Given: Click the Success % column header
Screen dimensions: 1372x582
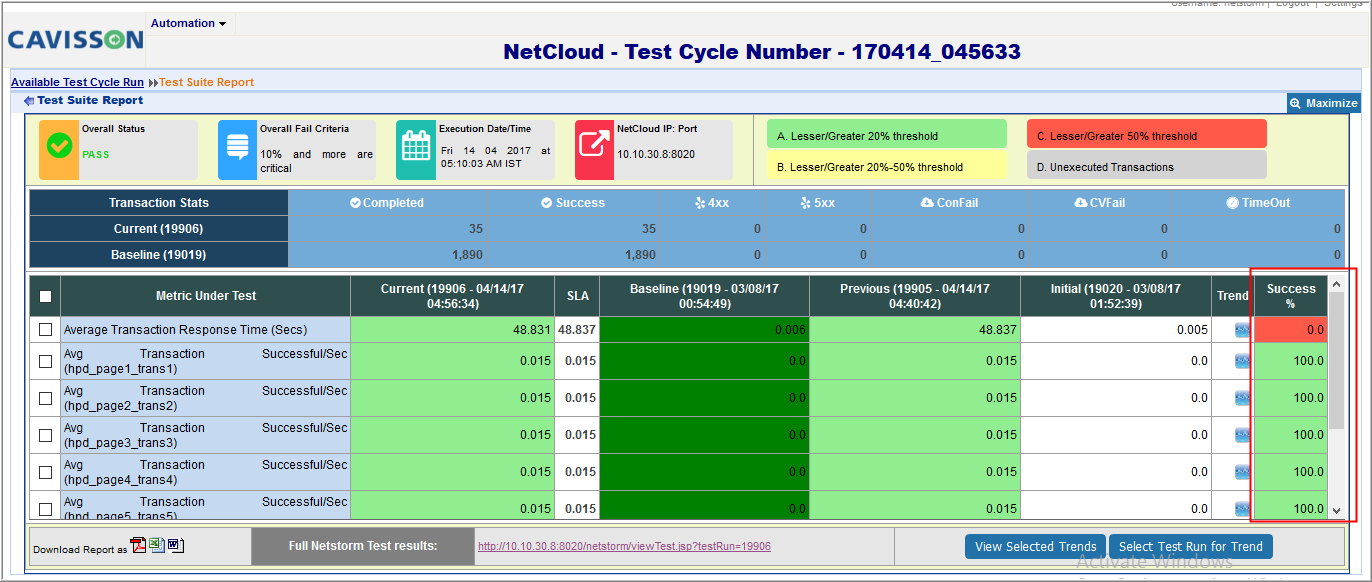Looking at the screenshot, I should click(1291, 296).
